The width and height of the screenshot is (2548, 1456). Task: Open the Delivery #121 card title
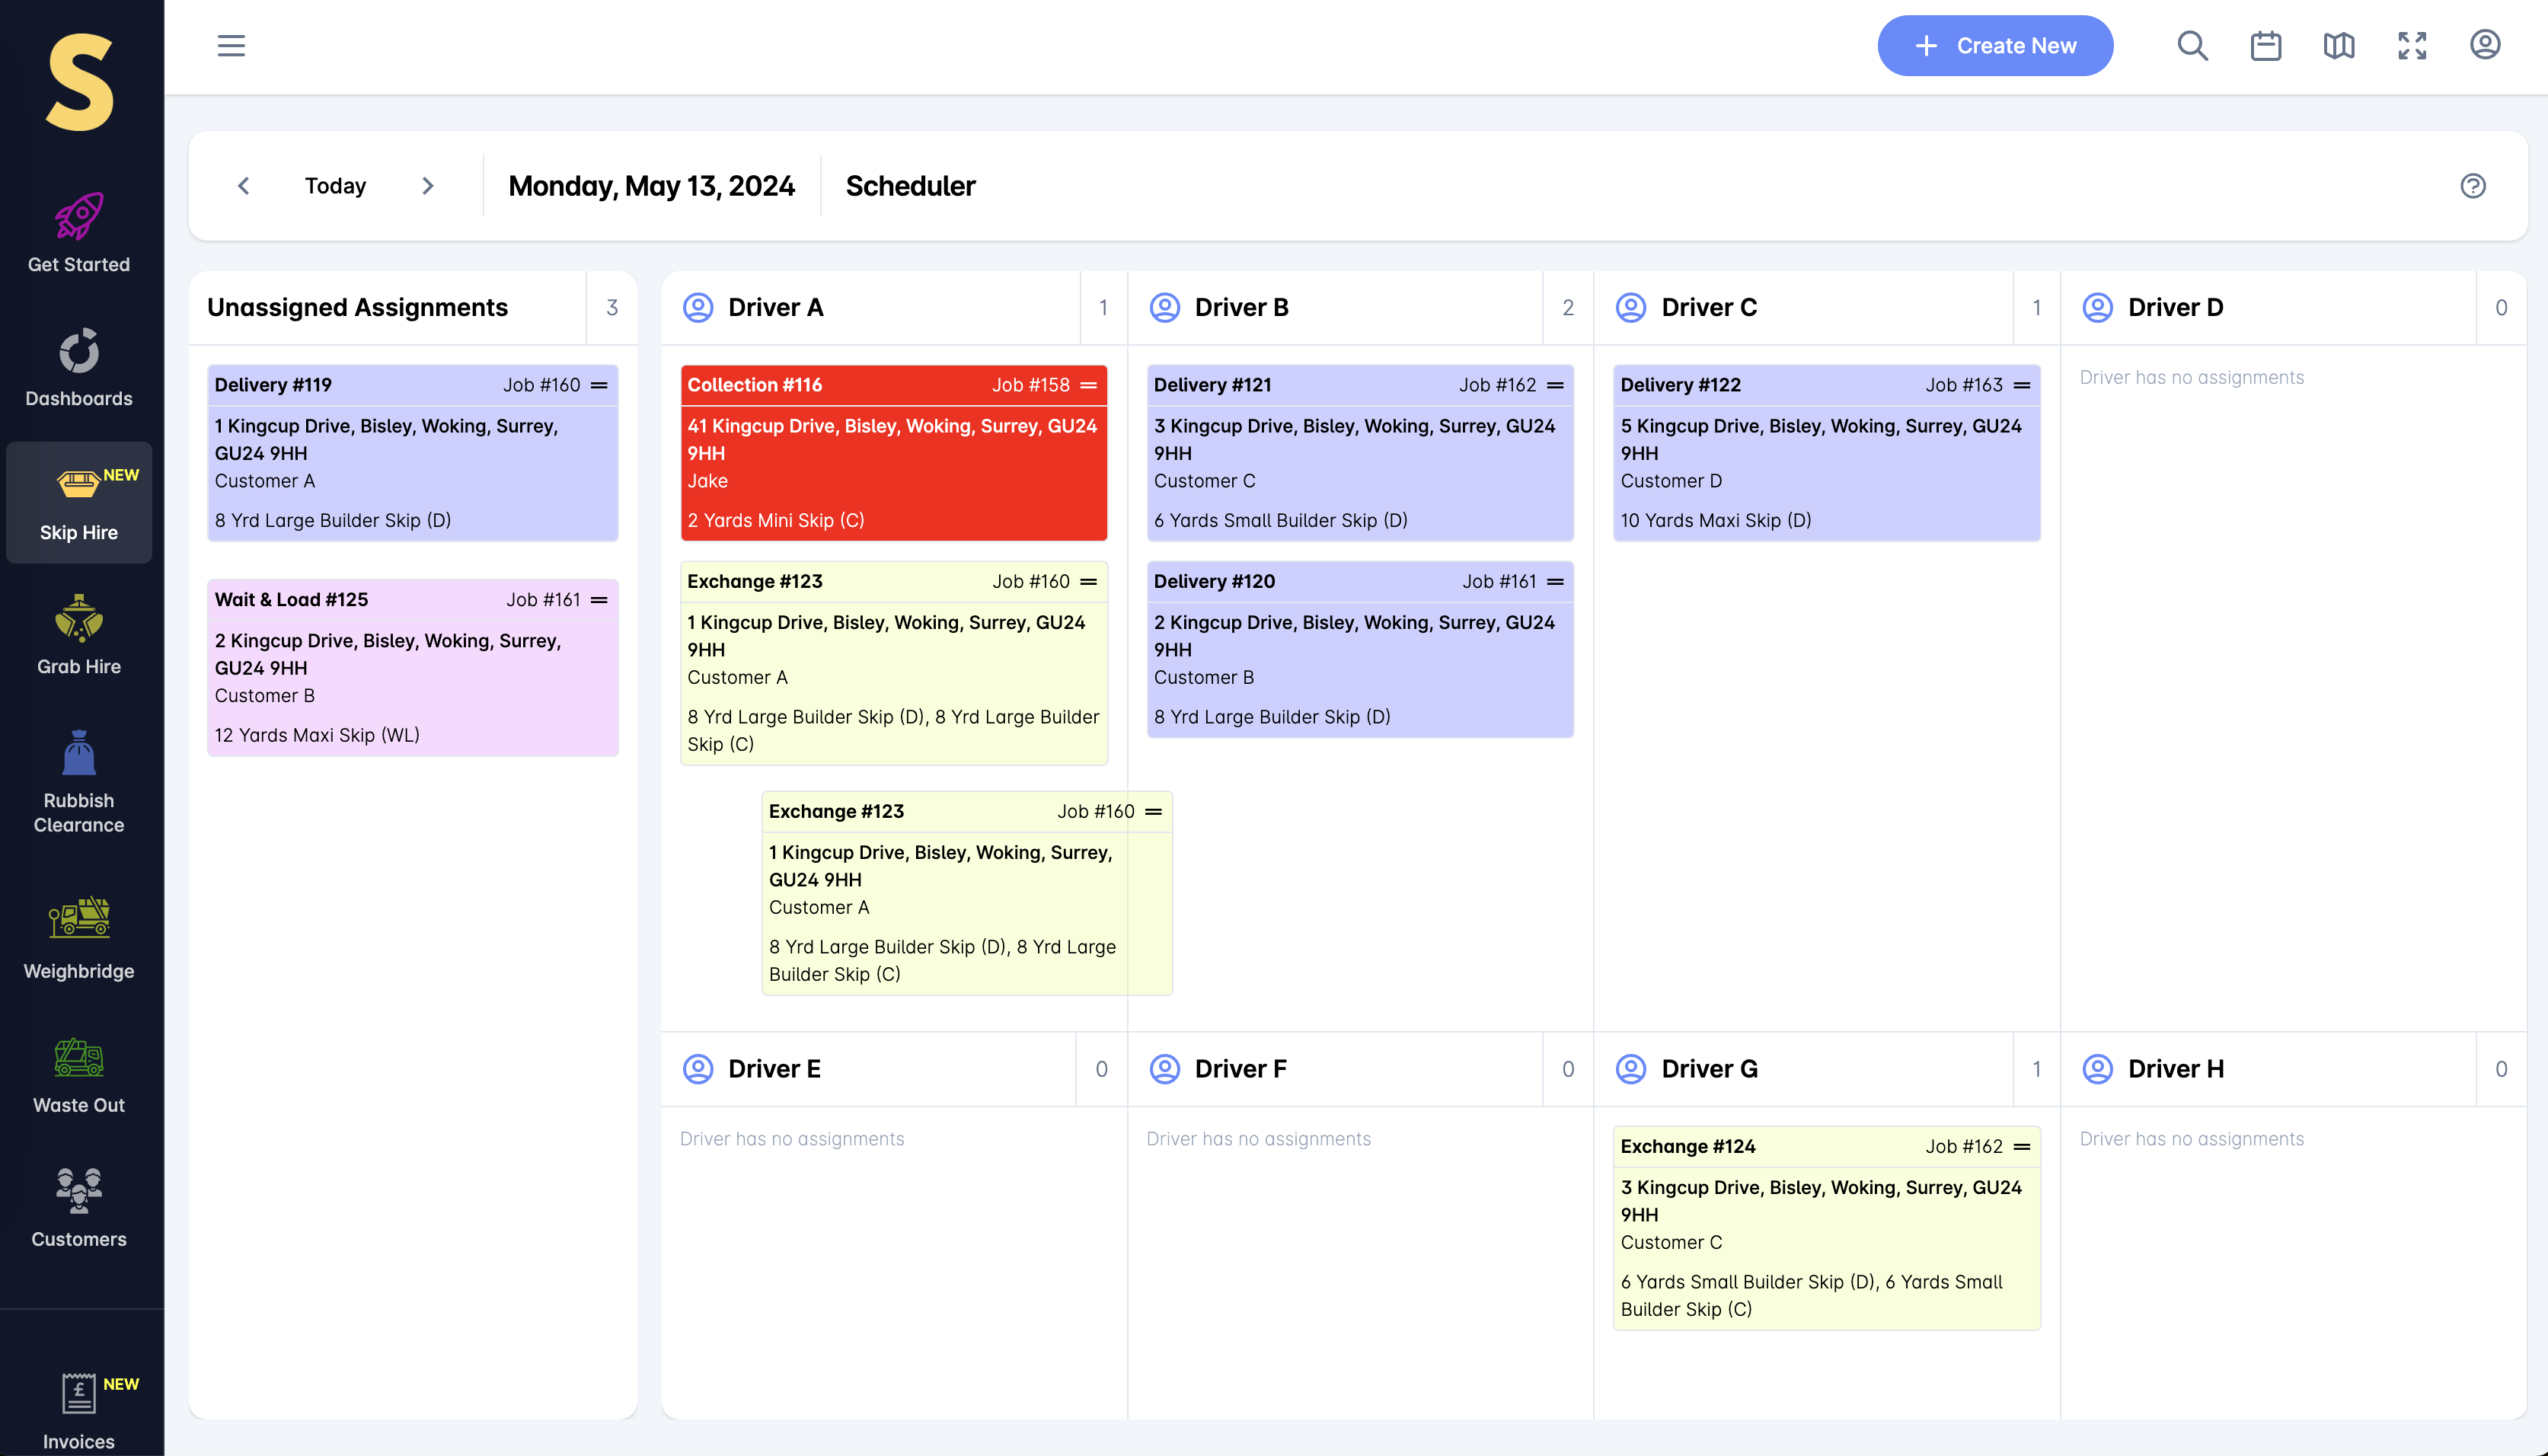pyautogui.click(x=1212, y=385)
